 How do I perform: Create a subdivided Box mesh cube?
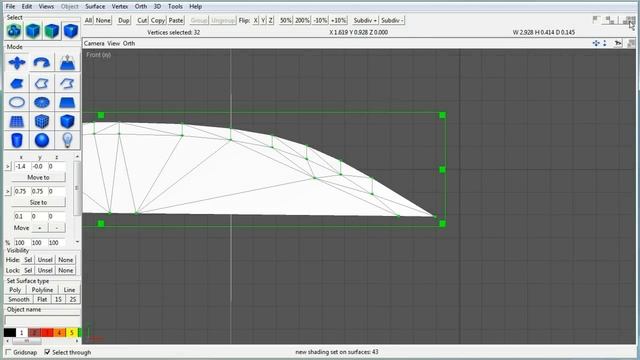(x=42, y=121)
